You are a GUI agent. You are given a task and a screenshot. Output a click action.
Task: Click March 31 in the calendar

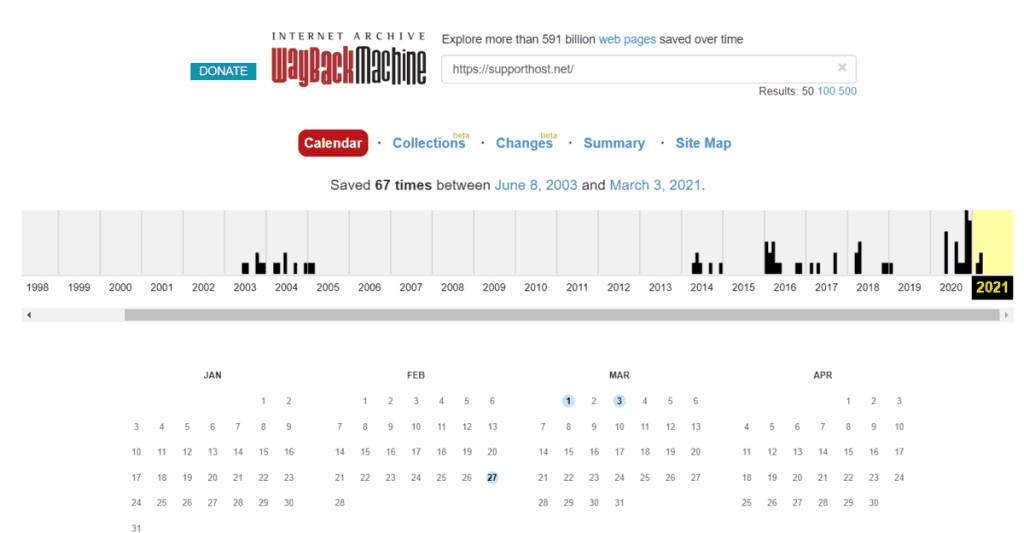coord(619,502)
